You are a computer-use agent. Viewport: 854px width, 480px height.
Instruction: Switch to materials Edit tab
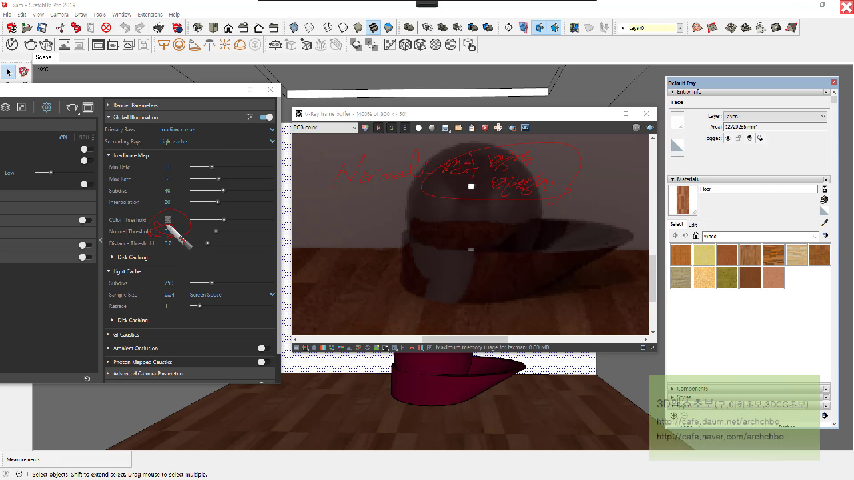click(x=693, y=224)
